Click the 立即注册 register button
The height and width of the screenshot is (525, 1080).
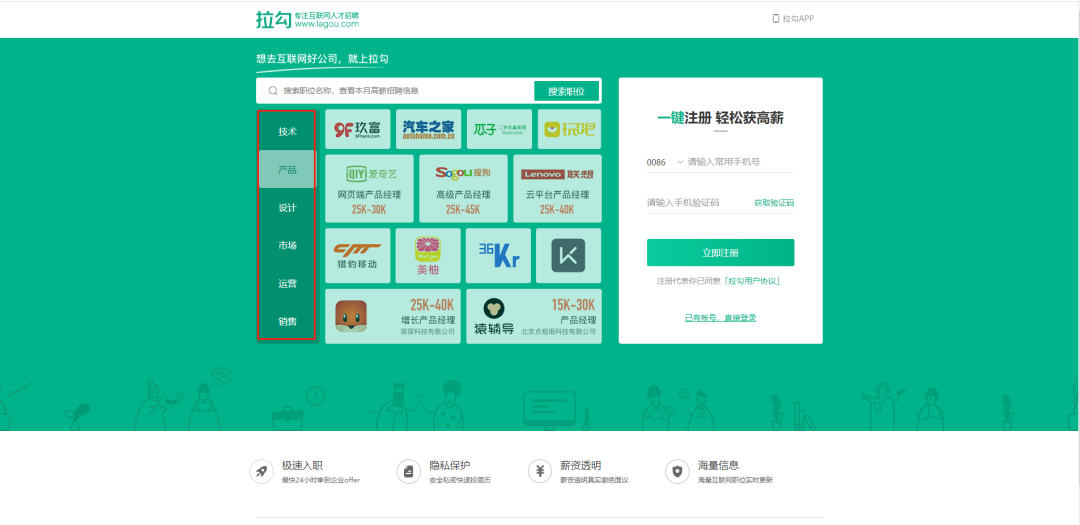point(720,253)
